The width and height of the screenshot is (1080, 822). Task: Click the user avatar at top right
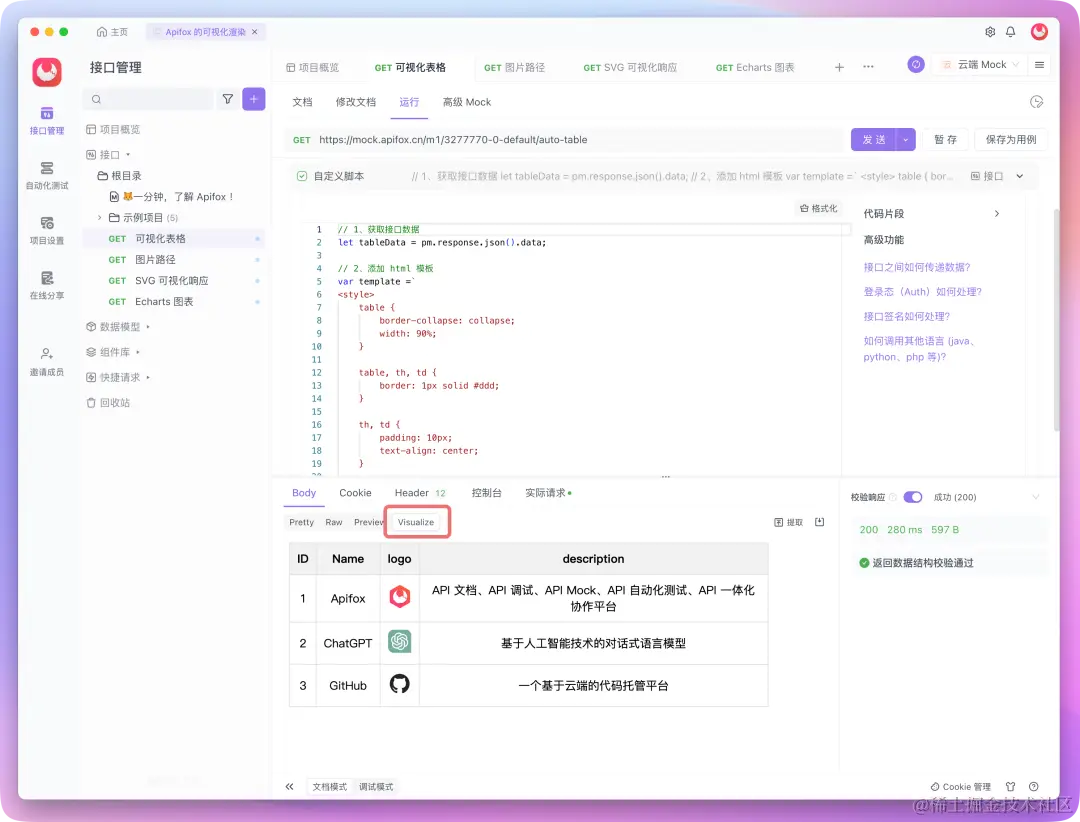1039,32
